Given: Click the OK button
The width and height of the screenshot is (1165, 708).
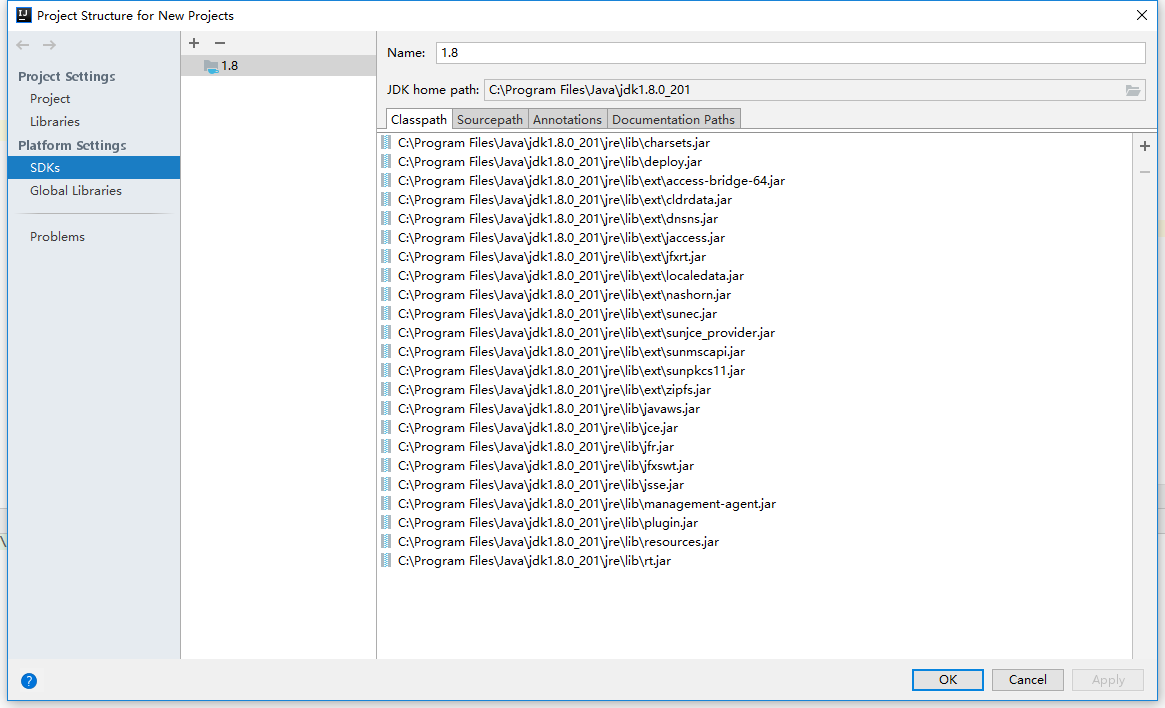Looking at the screenshot, I should point(947,679).
